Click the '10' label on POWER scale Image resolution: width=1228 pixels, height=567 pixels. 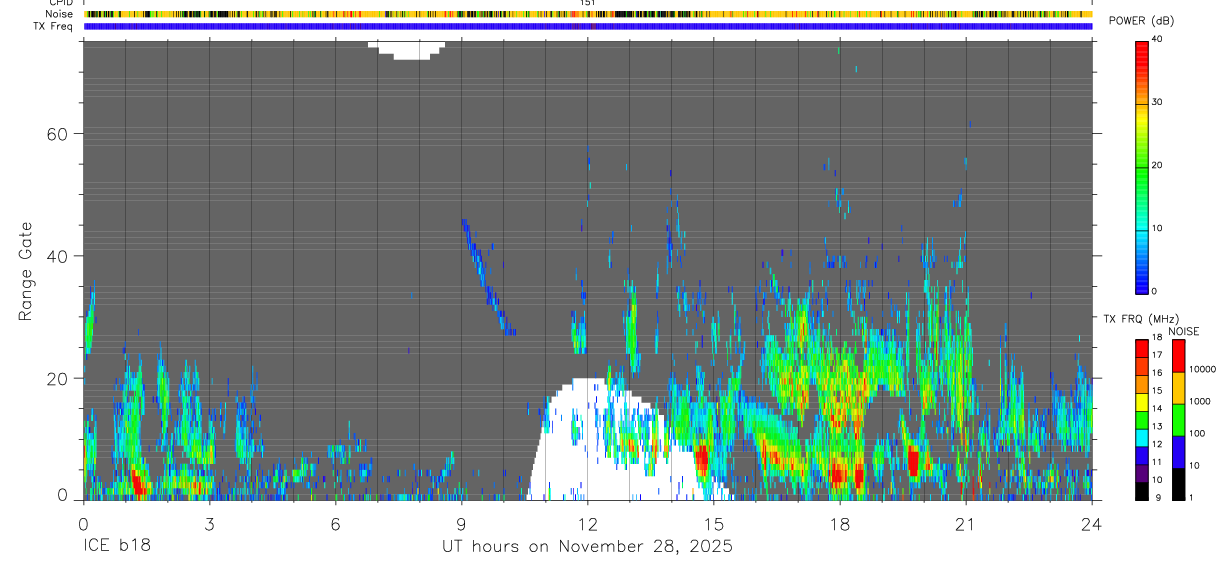[x=1157, y=228]
